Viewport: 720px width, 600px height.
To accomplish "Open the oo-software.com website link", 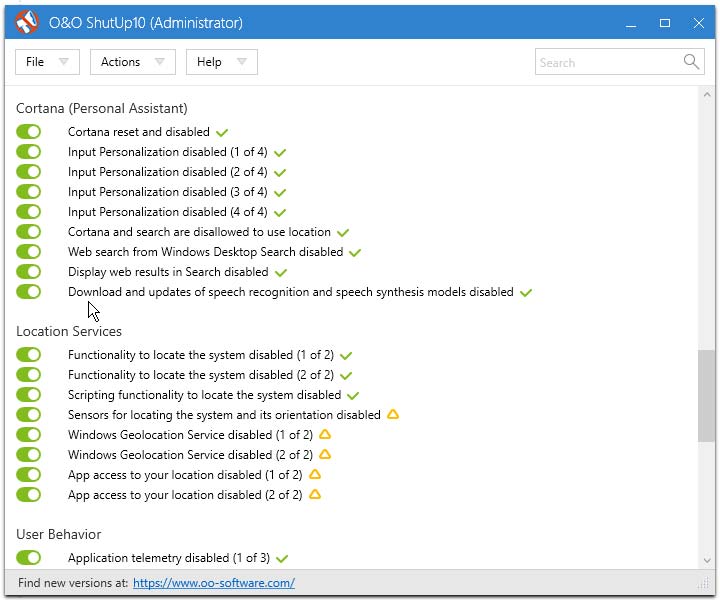I will click(214, 583).
